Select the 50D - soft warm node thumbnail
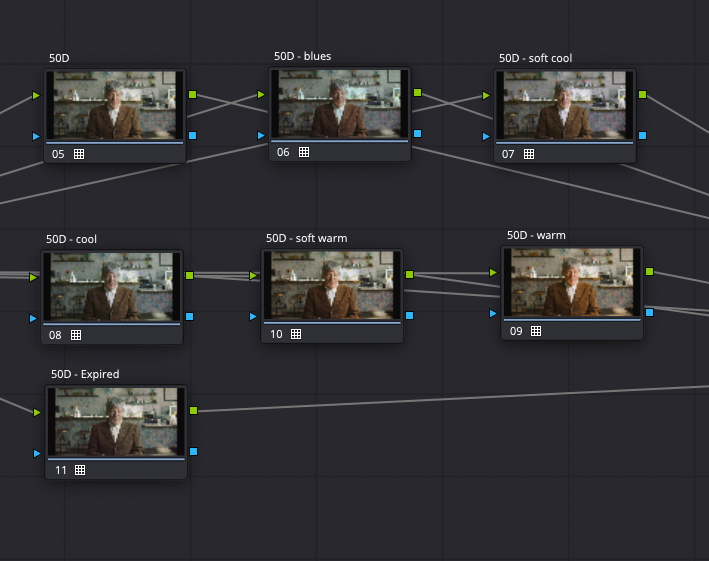 [333, 284]
